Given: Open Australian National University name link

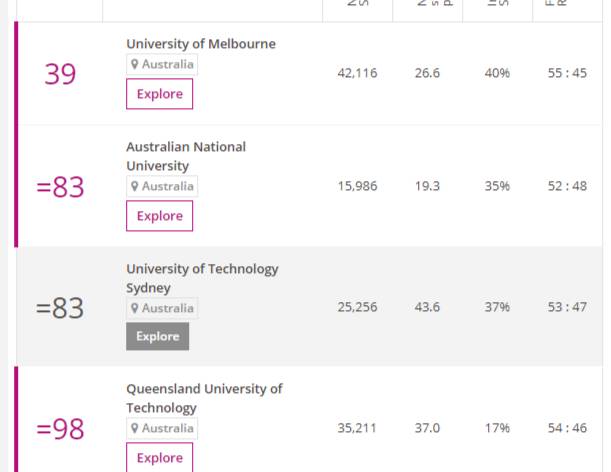Looking at the screenshot, I should coord(186,156).
